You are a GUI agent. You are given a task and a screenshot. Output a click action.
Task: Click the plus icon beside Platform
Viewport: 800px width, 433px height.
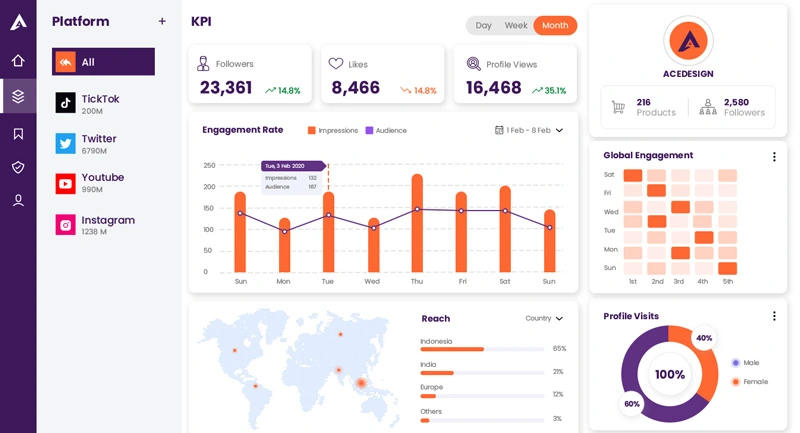[162, 21]
